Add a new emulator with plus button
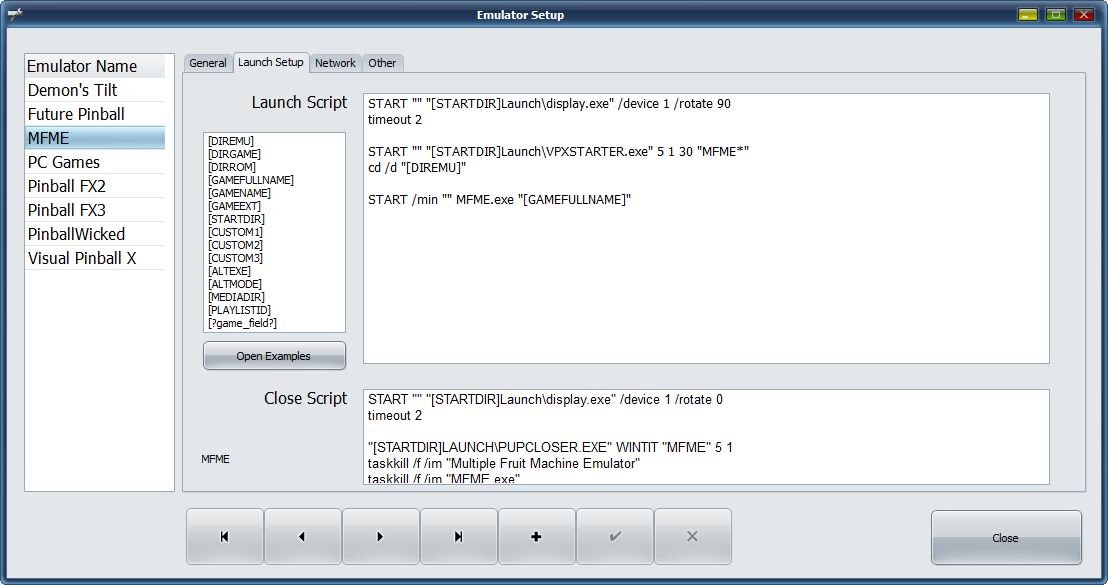The image size is (1108, 585). (x=536, y=536)
